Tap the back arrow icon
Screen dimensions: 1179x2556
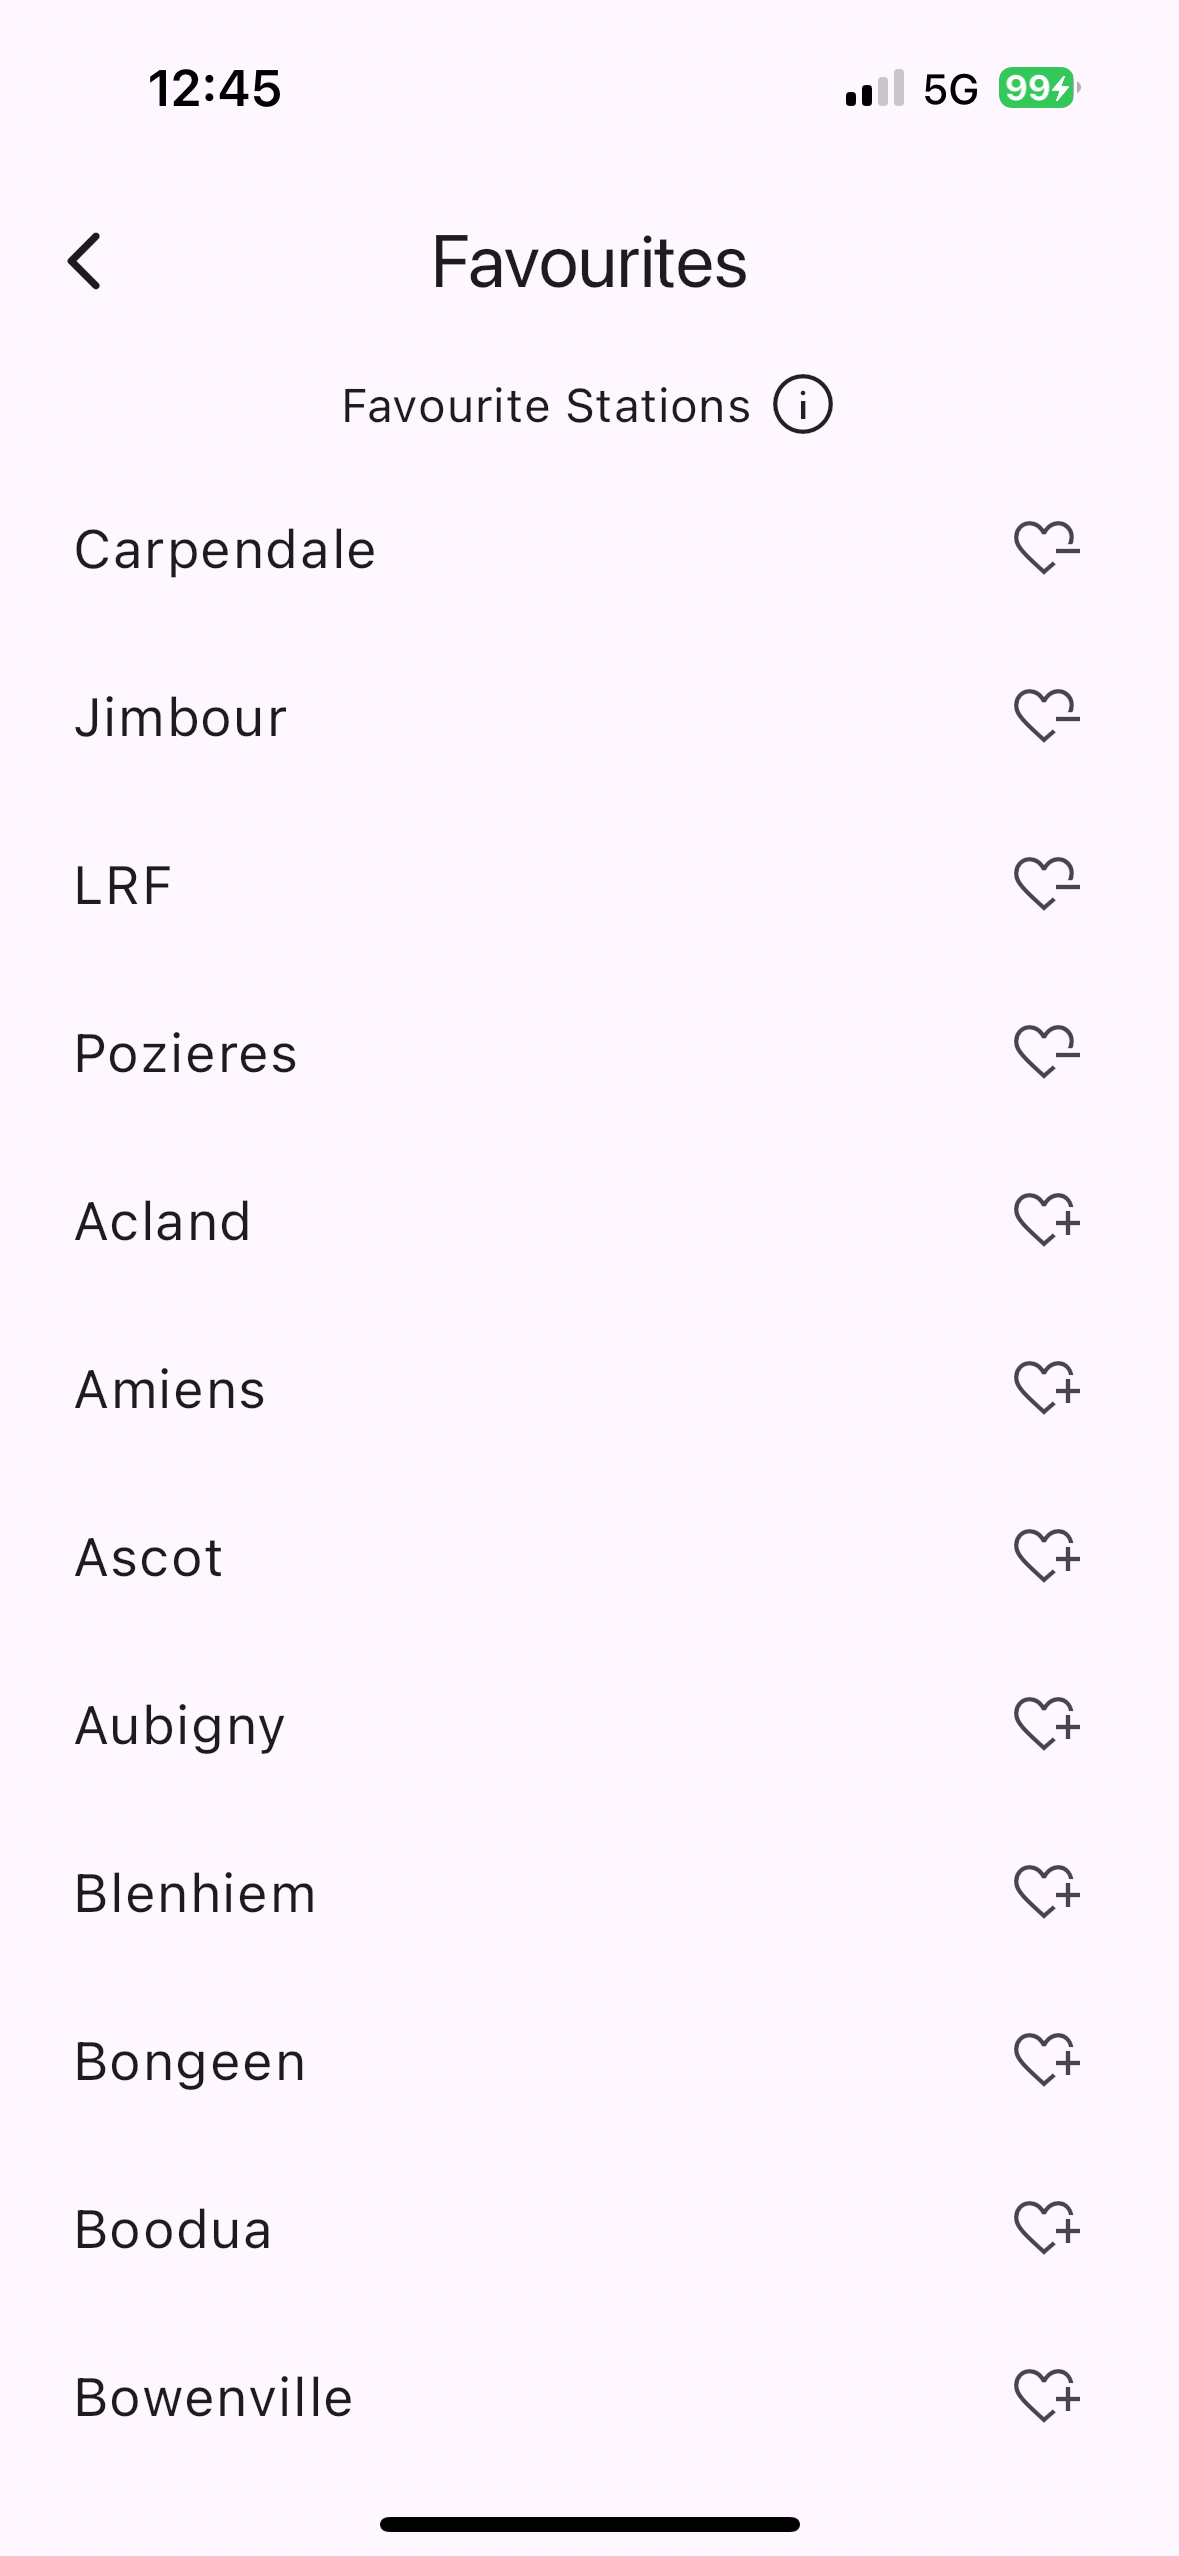85,262
